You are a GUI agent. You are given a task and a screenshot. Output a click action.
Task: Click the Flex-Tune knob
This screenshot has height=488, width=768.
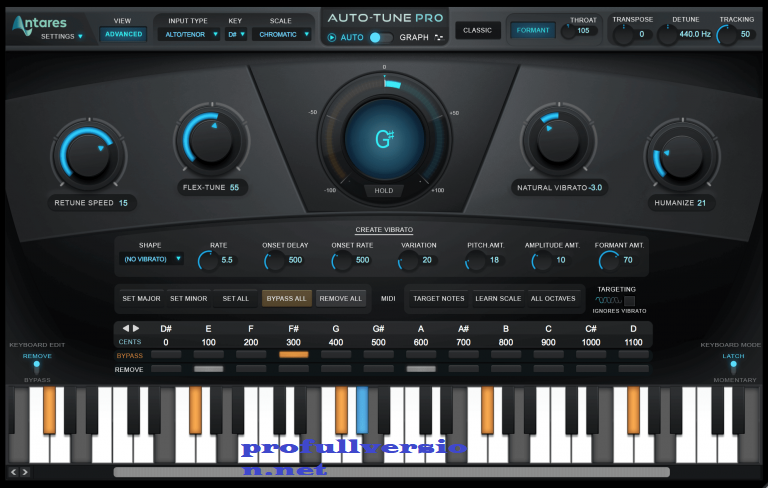click(x=212, y=141)
